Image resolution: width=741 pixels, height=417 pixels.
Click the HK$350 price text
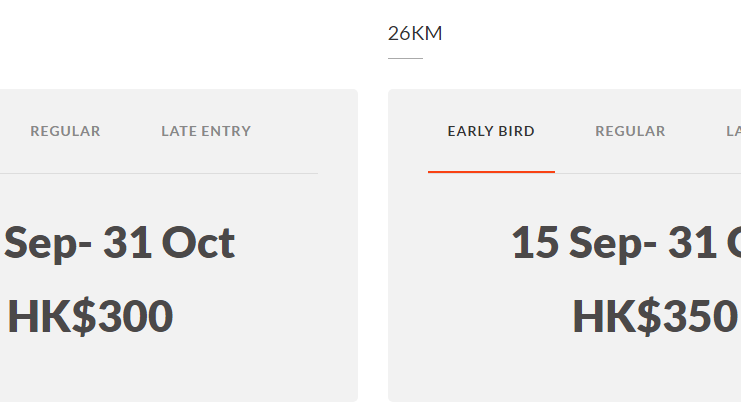[x=655, y=316]
